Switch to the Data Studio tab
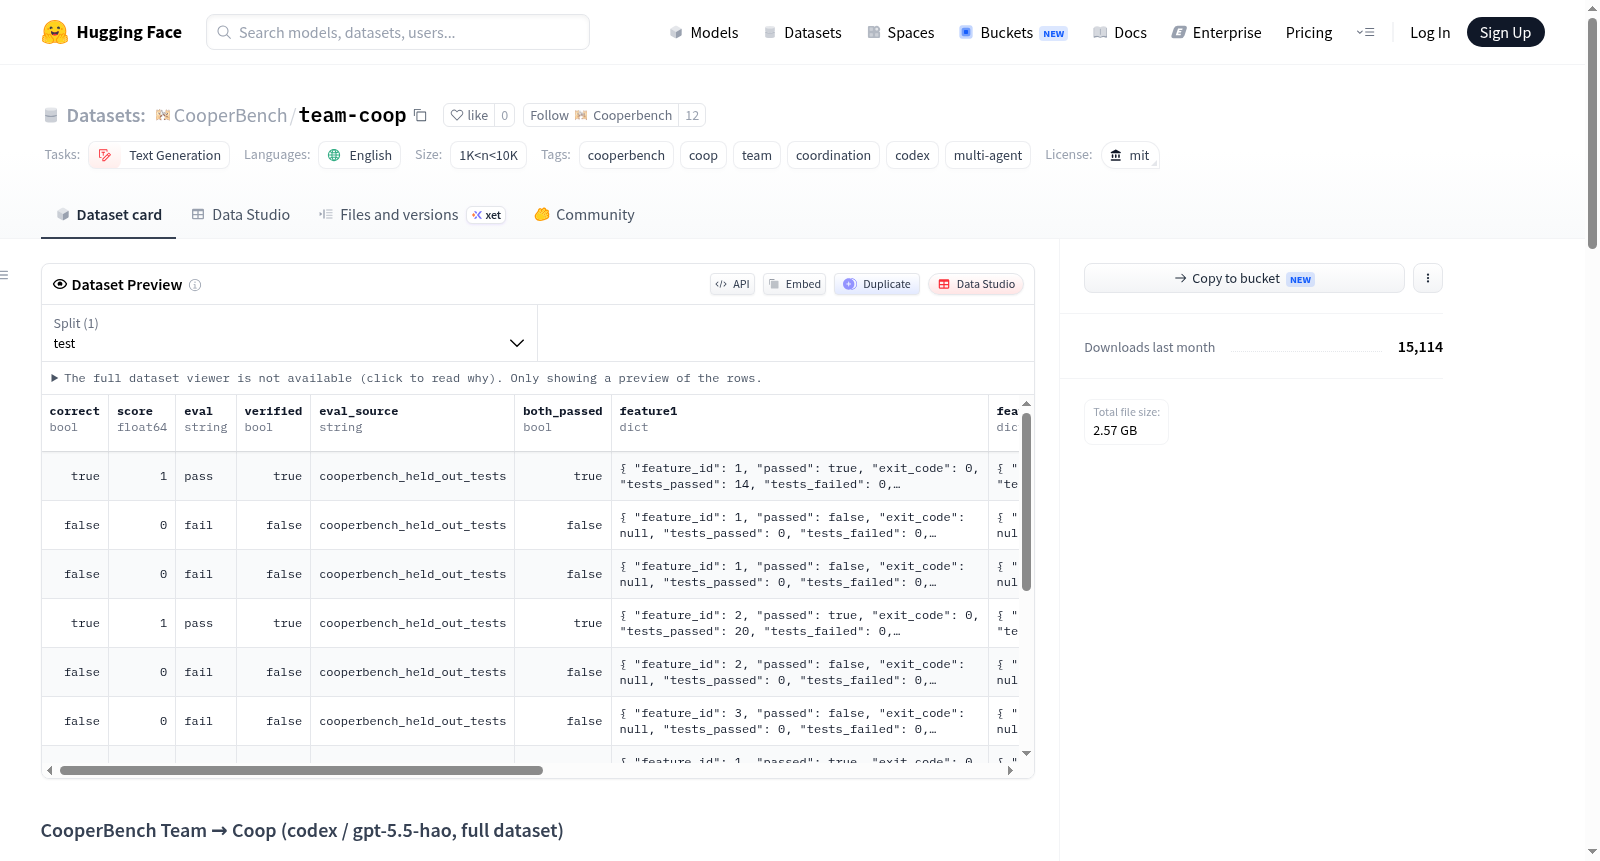This screenshot has width=1600, height=861. click(x=241, y=214)
